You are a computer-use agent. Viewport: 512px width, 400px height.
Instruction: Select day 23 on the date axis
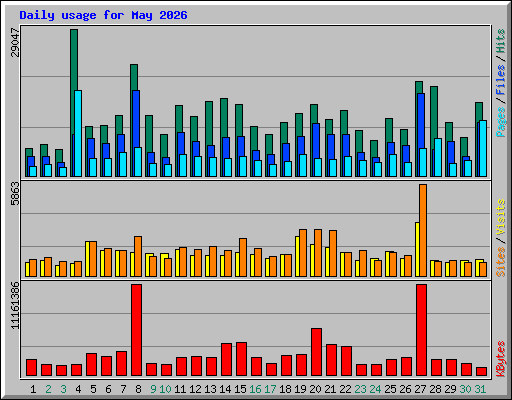click(x=360, y=389)
